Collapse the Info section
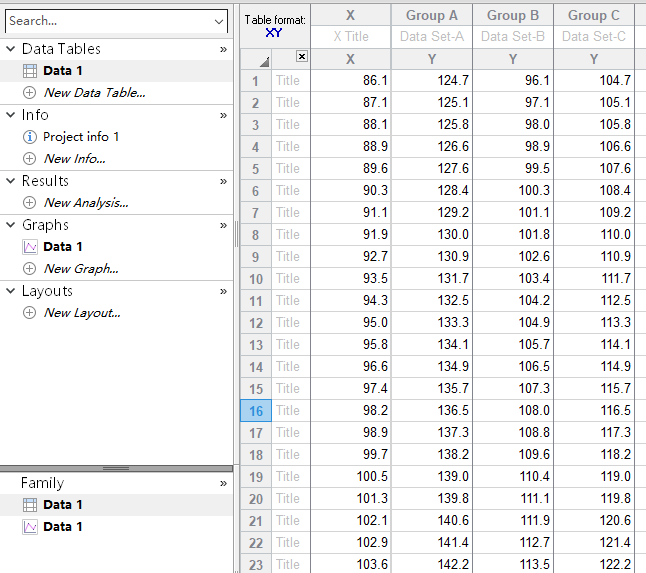 point(11,115)
